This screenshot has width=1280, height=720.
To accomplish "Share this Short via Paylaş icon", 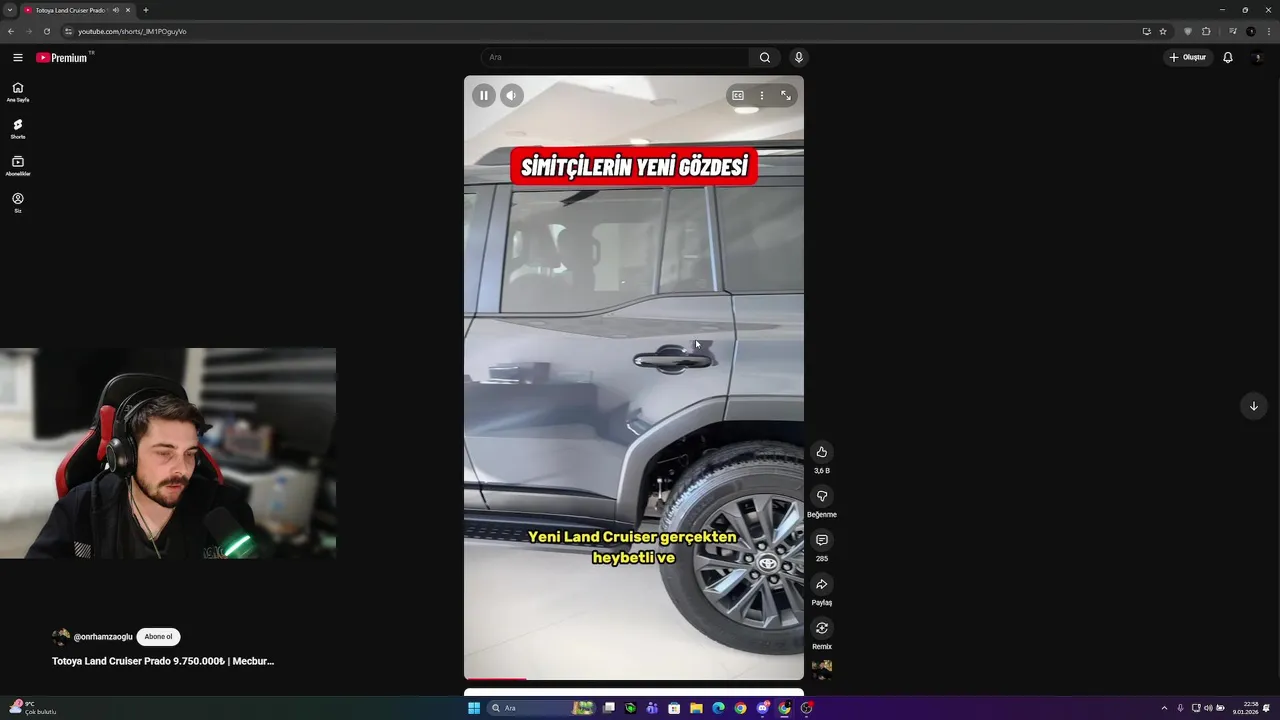I will (x=822, y=584).
